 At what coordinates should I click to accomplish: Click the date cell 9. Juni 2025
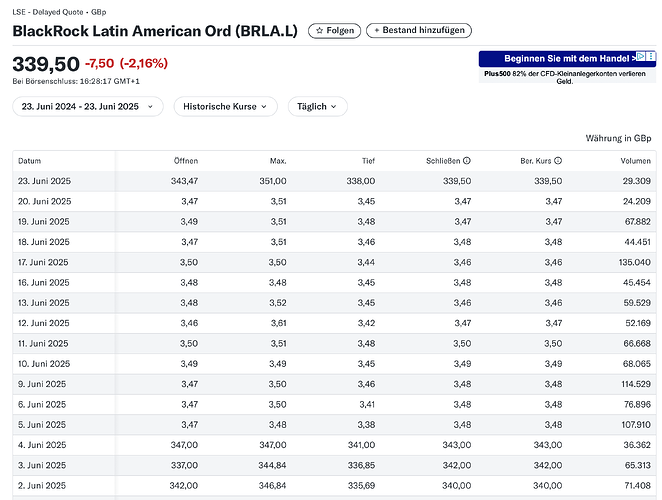click(42, 384)
